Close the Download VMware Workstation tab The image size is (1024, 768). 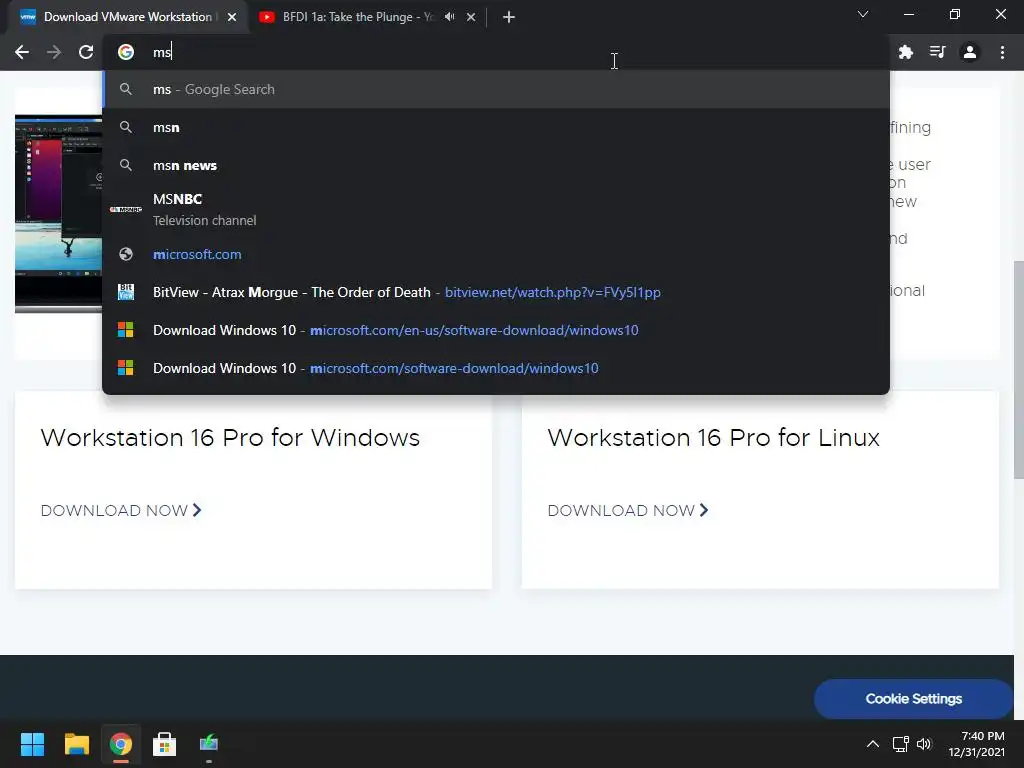[232, 17]
